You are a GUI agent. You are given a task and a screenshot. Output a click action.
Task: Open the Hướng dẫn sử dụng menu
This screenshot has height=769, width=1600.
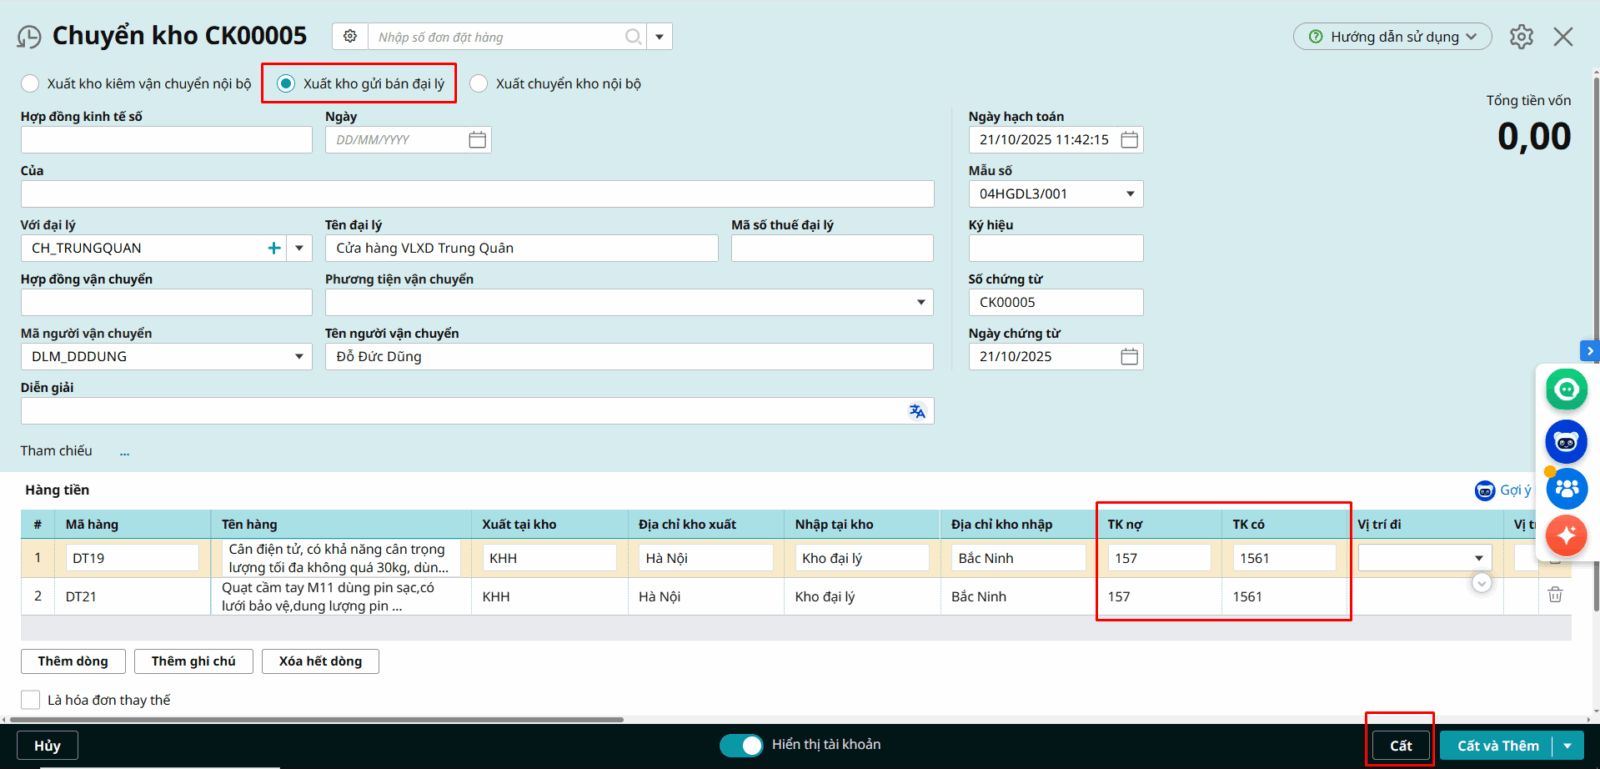pos(1392,37)
